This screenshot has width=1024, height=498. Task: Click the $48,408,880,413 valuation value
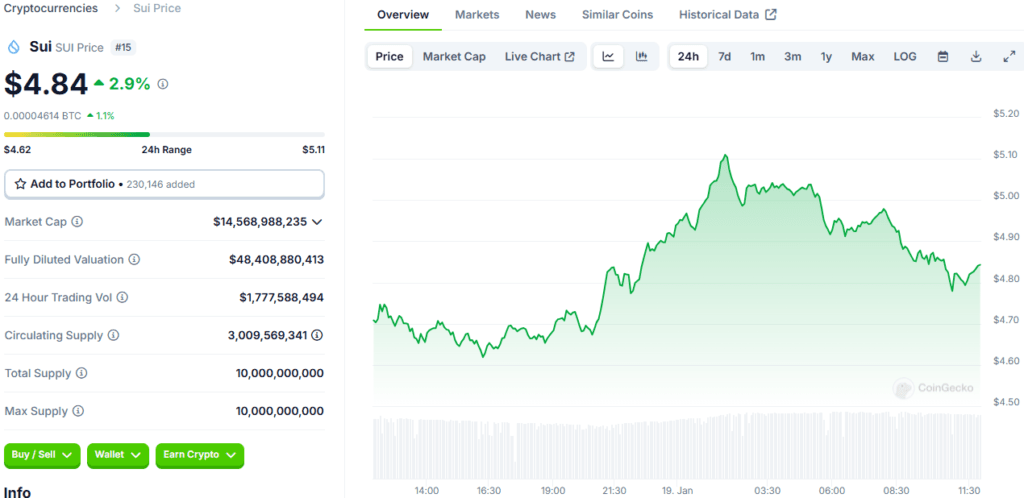click(x=276, y=260)
